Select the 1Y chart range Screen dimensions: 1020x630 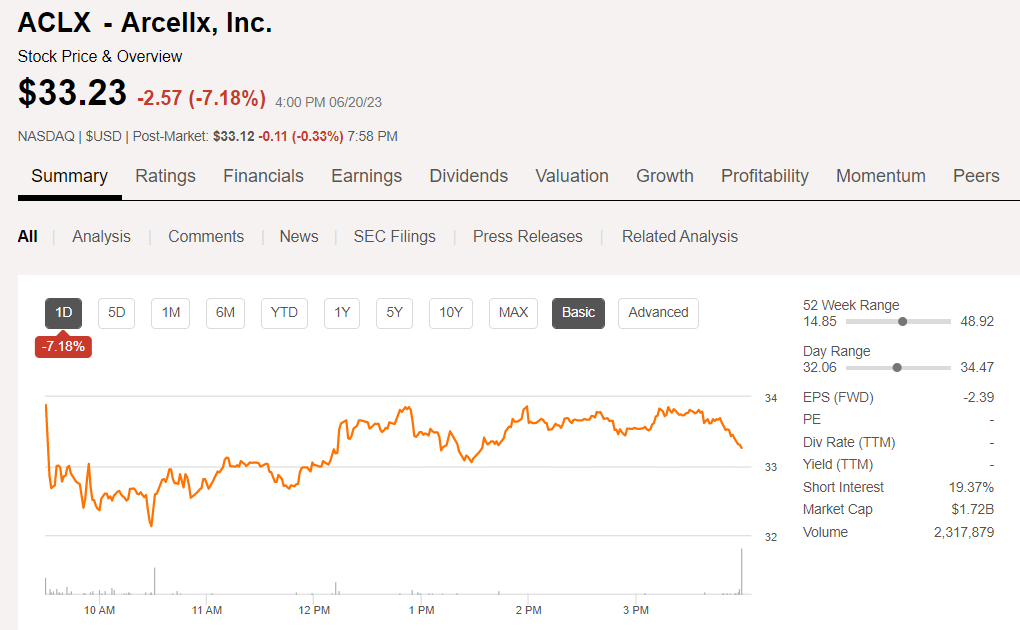342,313
